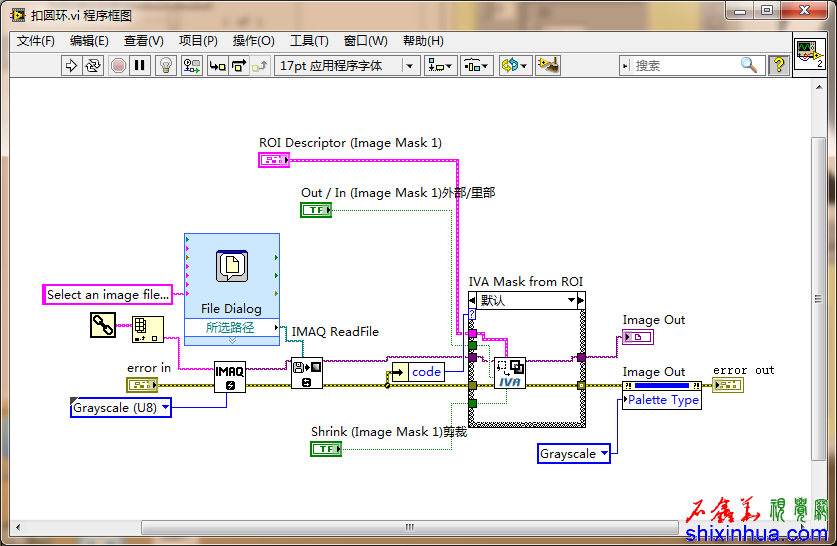Toggle the Shrink boolean terminal
Viewport: 837px width, 546px height.
[325, 449]
